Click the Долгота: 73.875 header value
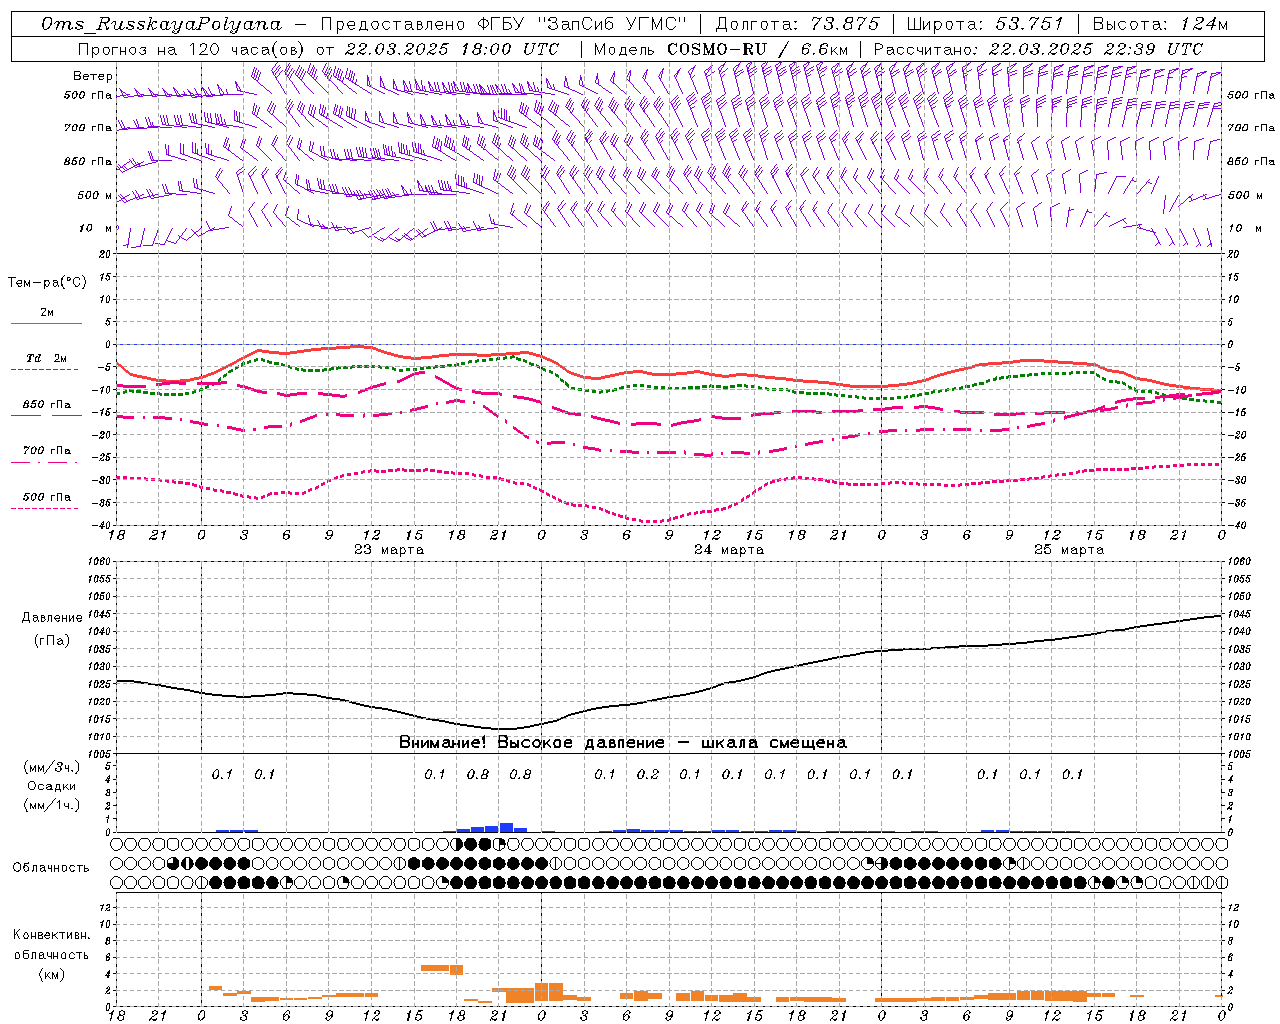1280x1024 pixels. click(797, 24)
